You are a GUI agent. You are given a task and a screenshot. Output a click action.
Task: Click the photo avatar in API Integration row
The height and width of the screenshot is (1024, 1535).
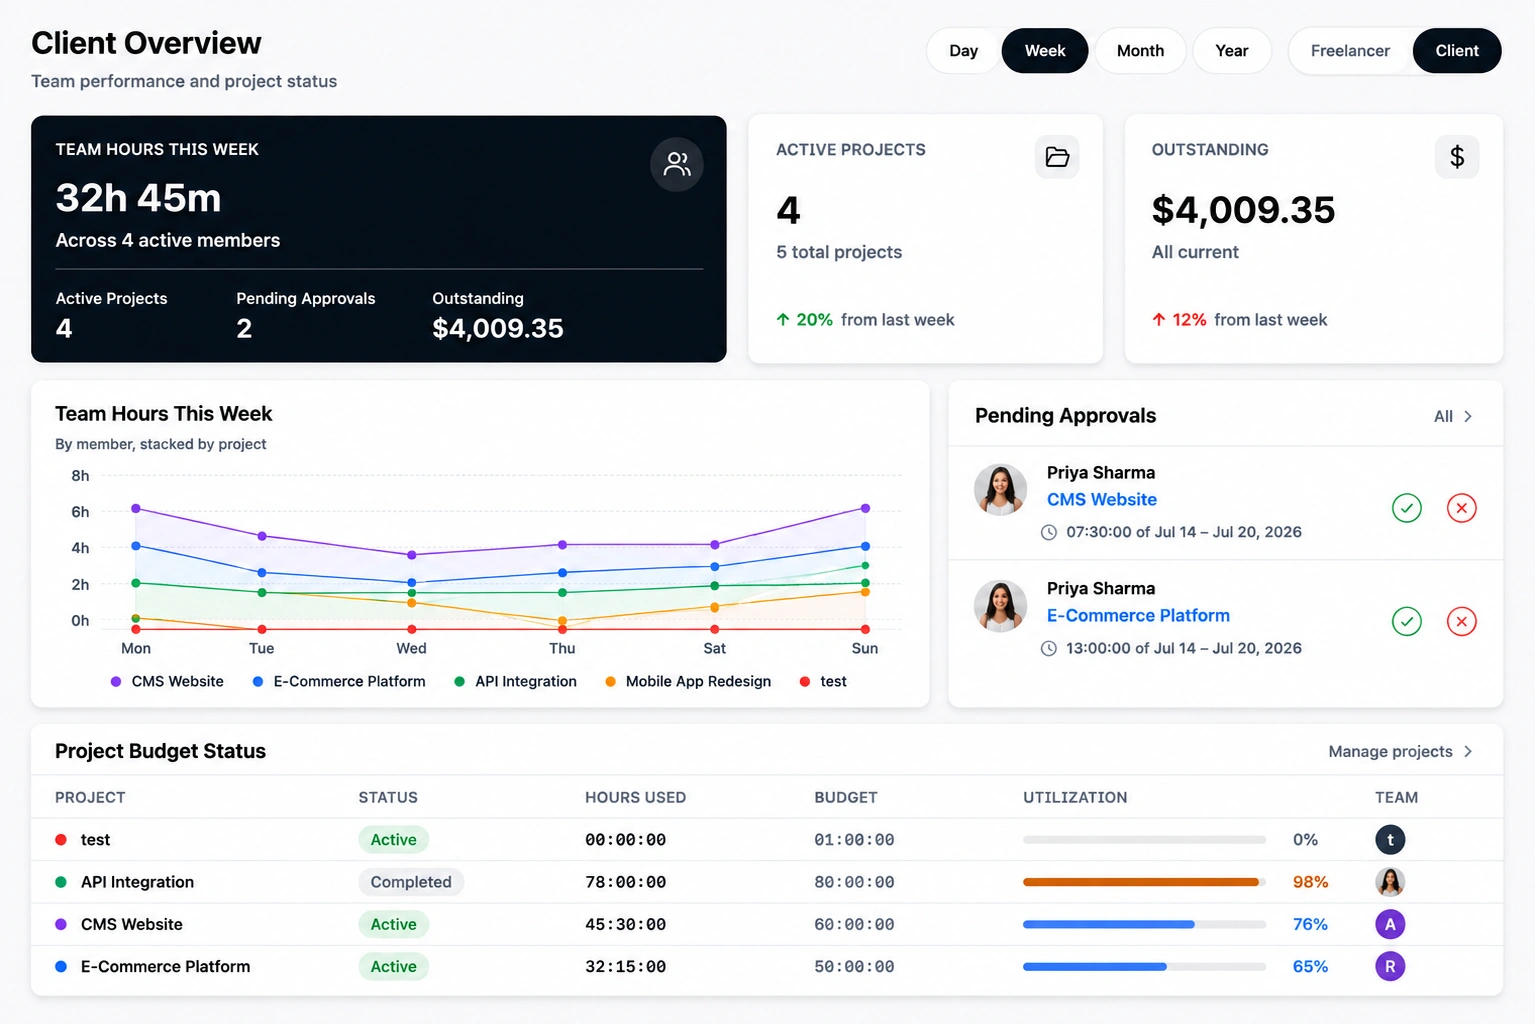click(1390, 882)
